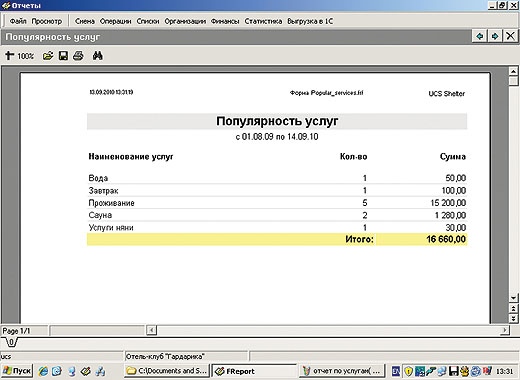Viewport: 520px width, 380px height.
Task: Open a report file with the folder icon
Action: click(x=48, y=56)
